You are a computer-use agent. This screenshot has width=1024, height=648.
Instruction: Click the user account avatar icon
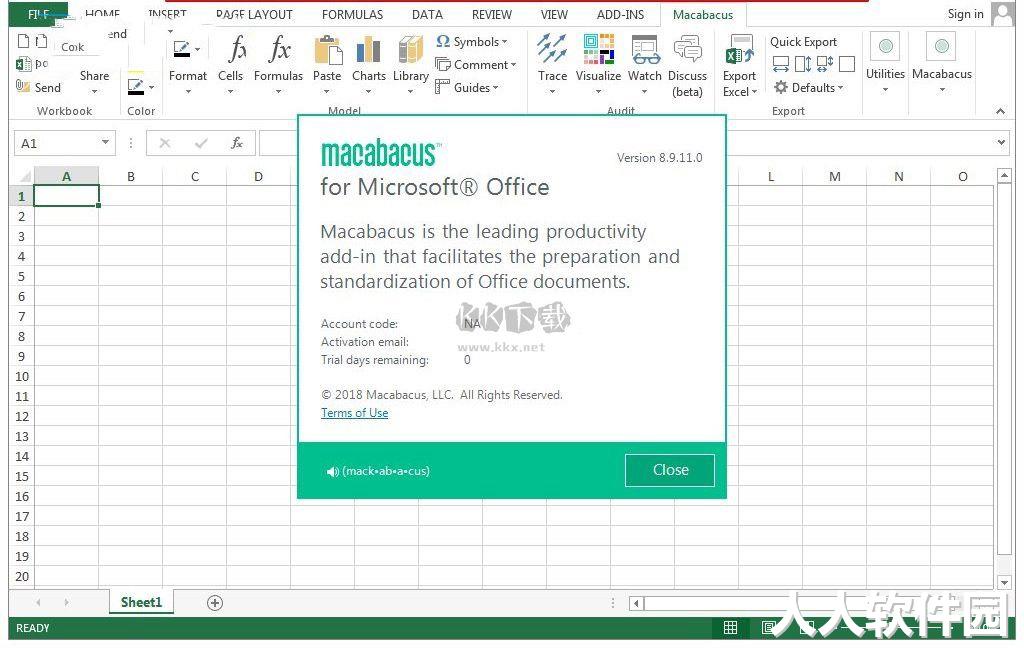pos(1003,14)
